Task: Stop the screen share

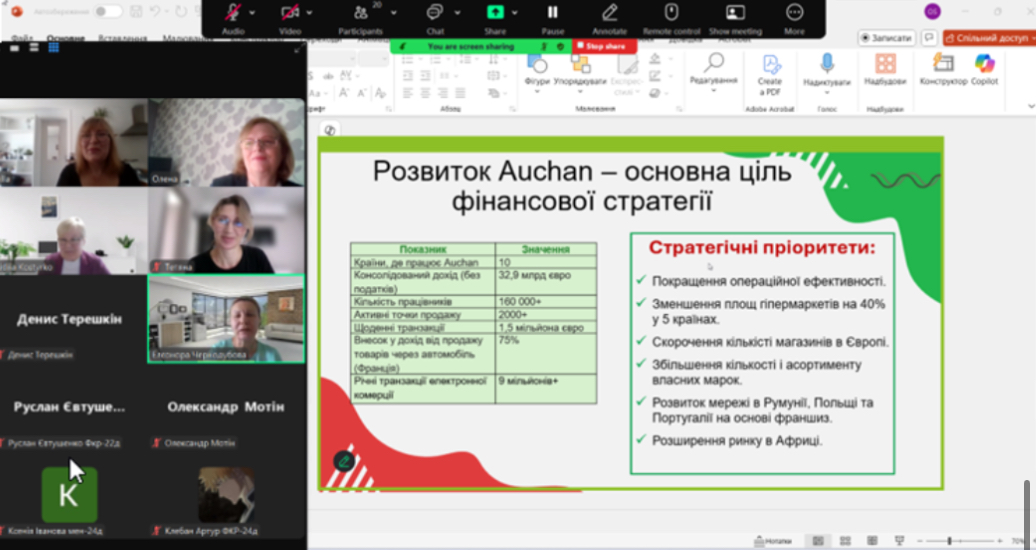Action: pos(605,46)
